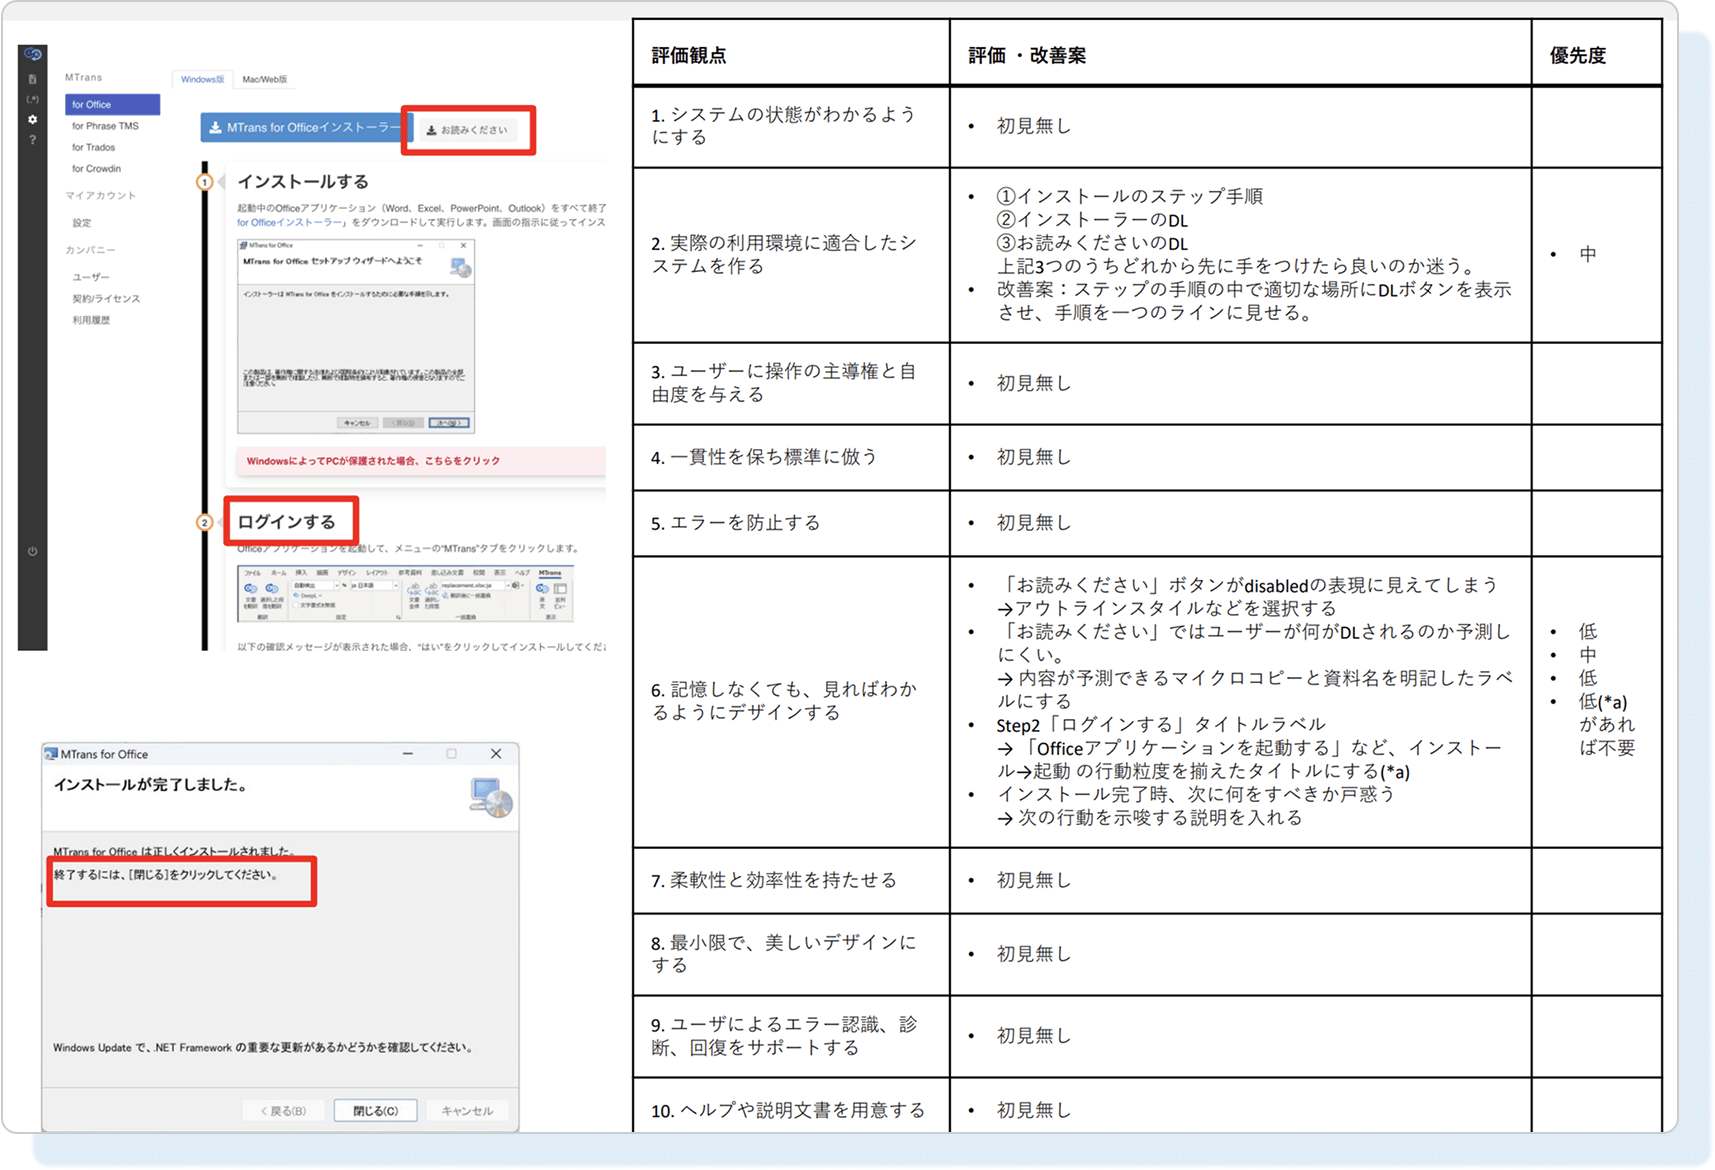1715x1170 pixels.
Task: Click the お読みください download button
Action: (x=467, y=130)
